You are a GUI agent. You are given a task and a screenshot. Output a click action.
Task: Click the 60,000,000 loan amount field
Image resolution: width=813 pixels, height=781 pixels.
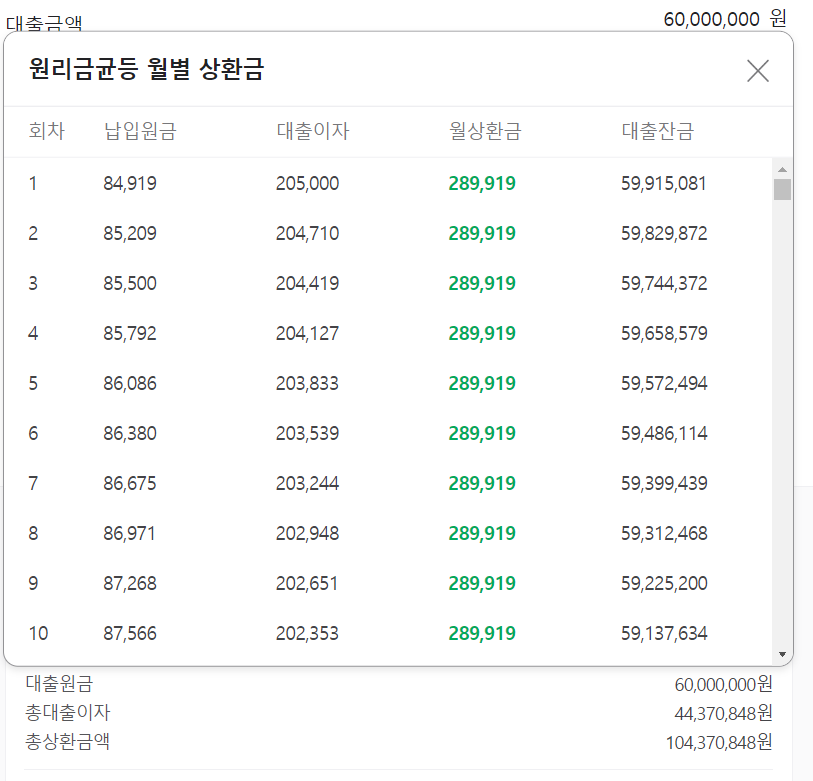(711, 19)
